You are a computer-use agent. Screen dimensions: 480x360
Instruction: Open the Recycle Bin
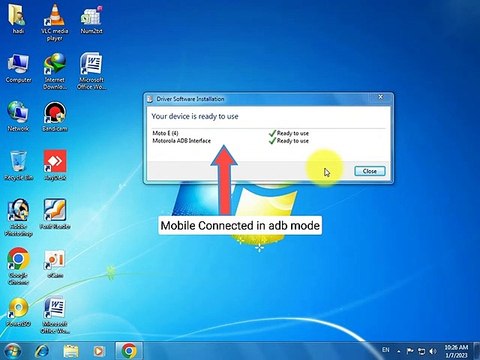click(x=19, y=166)
